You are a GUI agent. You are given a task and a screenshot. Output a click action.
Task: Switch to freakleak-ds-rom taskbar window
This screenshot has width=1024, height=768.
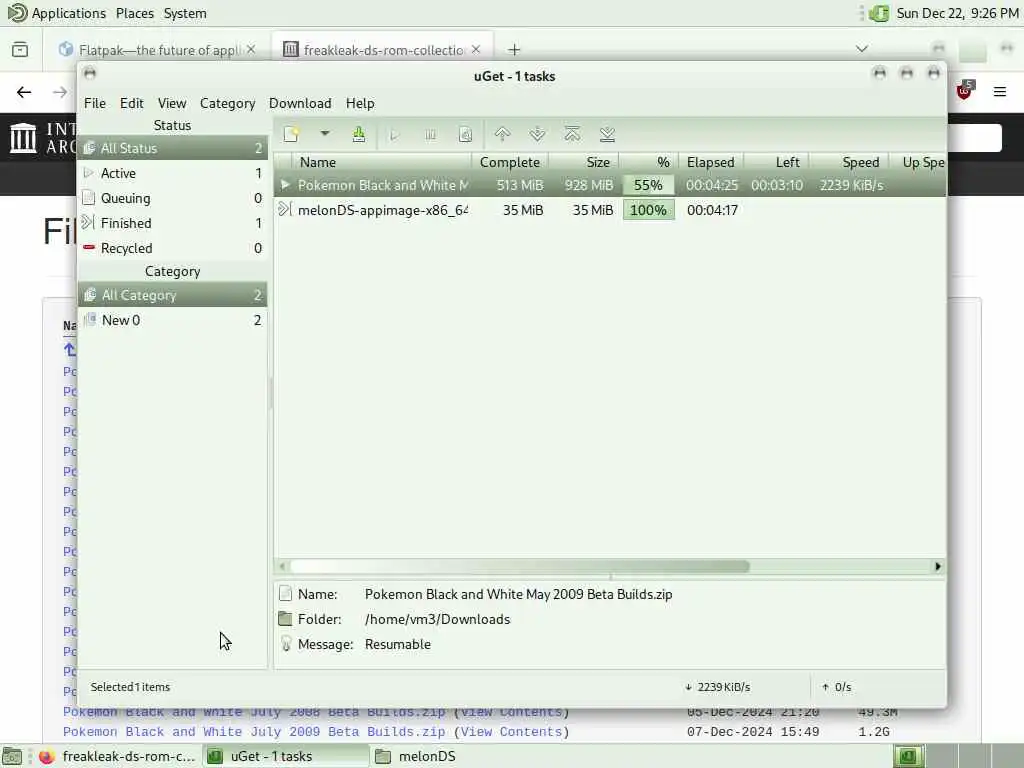click(116, 756)
